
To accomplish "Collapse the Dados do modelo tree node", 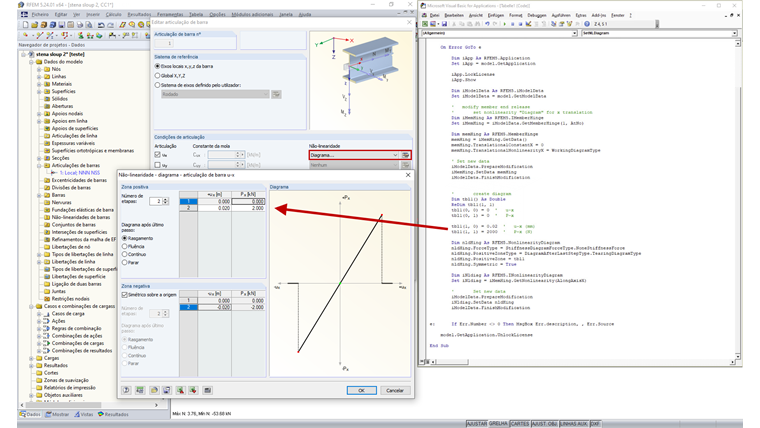I will click(32, 62).
